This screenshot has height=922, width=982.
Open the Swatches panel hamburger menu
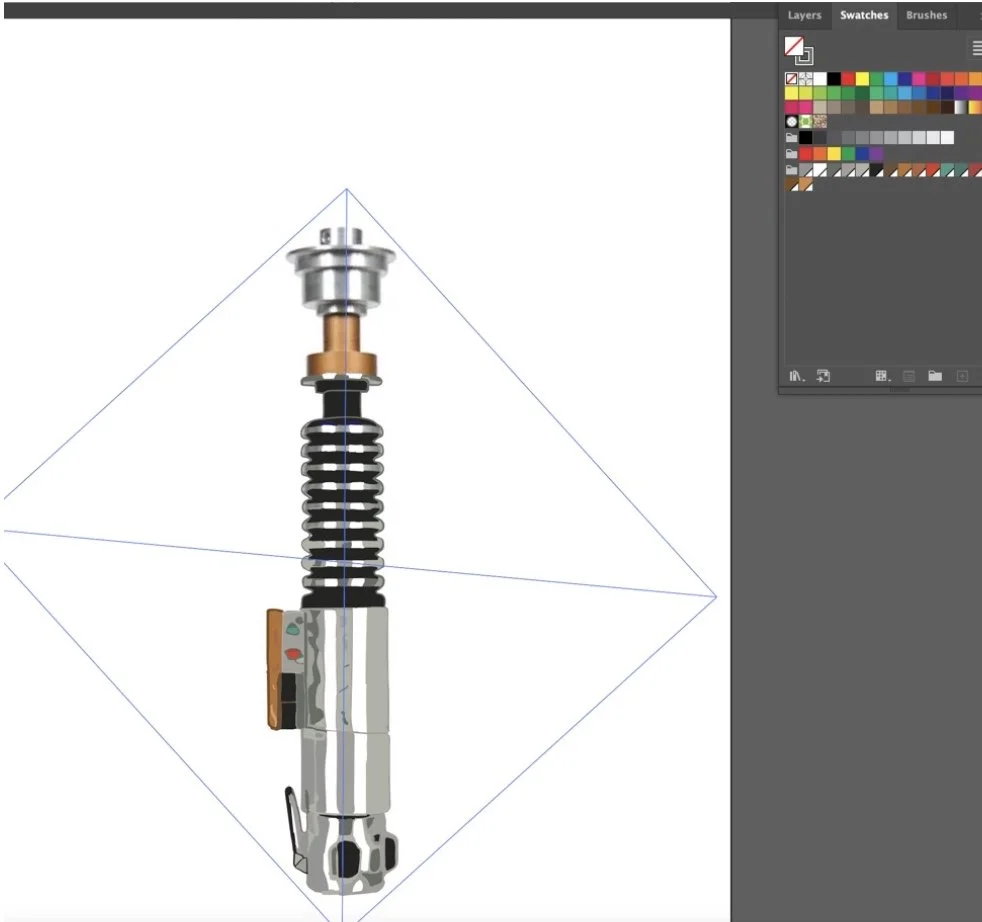point(976,48)
